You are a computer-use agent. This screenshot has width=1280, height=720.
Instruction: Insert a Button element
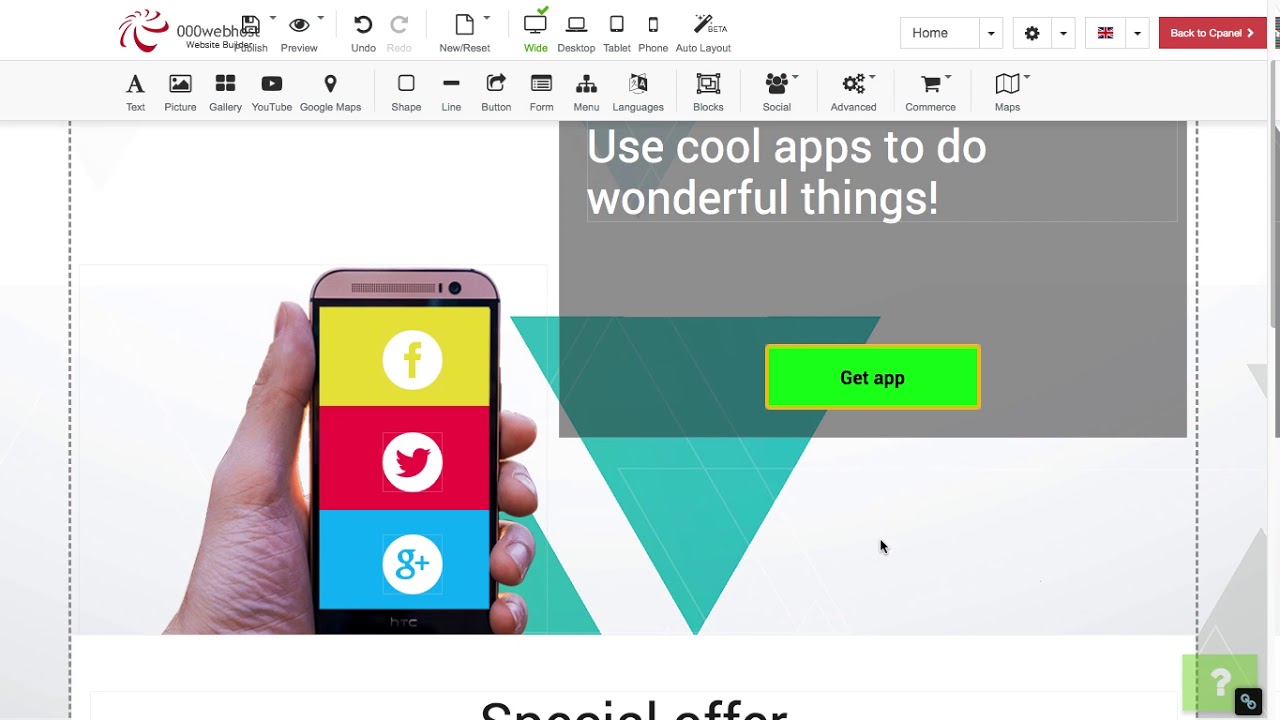tap(496, 92)
